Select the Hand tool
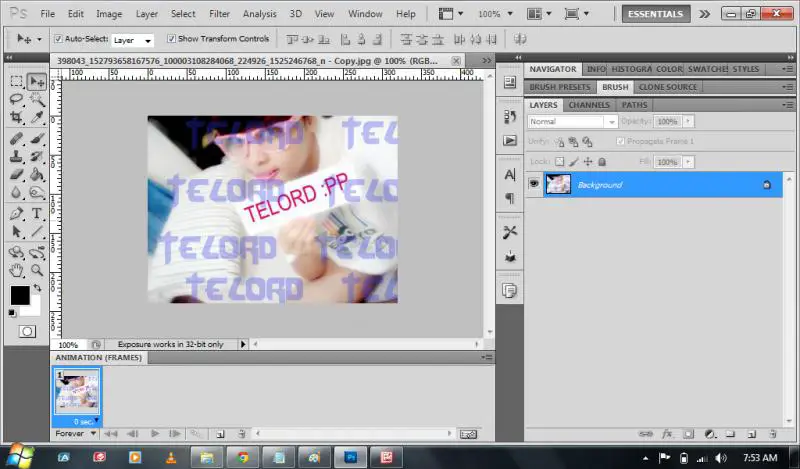Viewport: 800px width, 469px height. tap(16, 270)
